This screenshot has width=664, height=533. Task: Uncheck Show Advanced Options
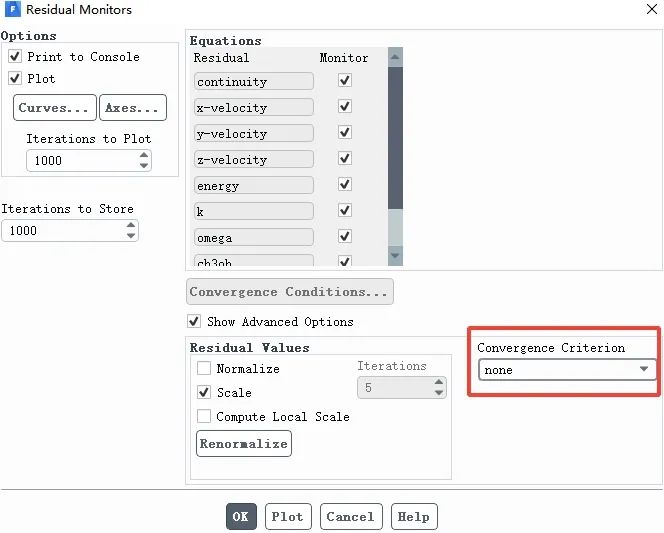coord(194,322)
